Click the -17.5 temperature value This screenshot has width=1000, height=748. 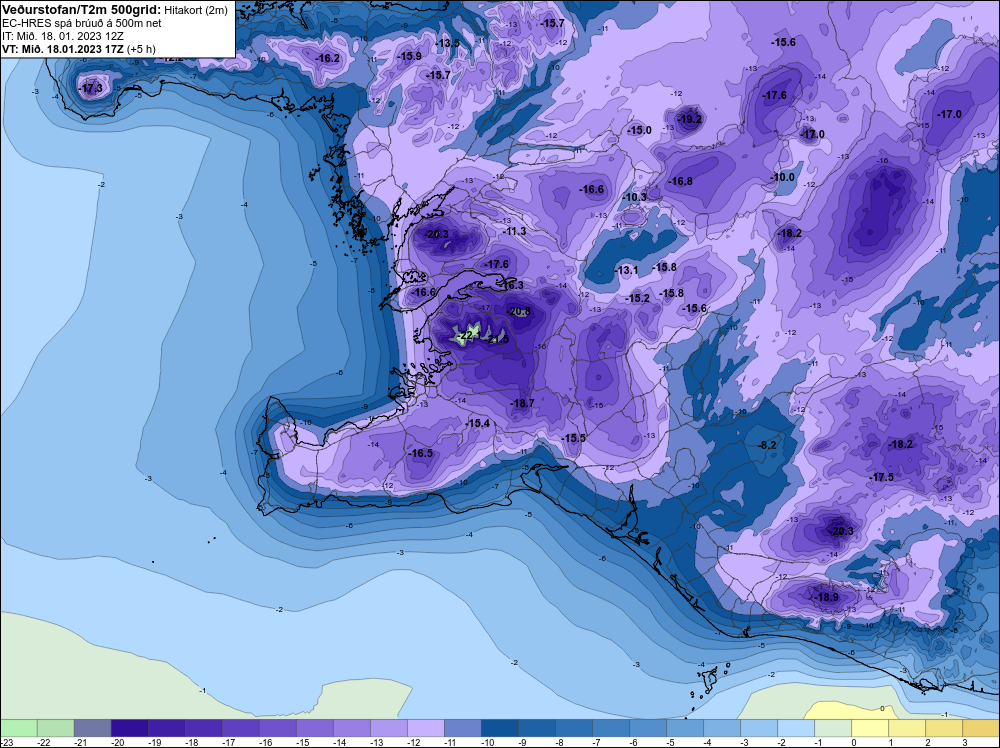tap(882, 477)
